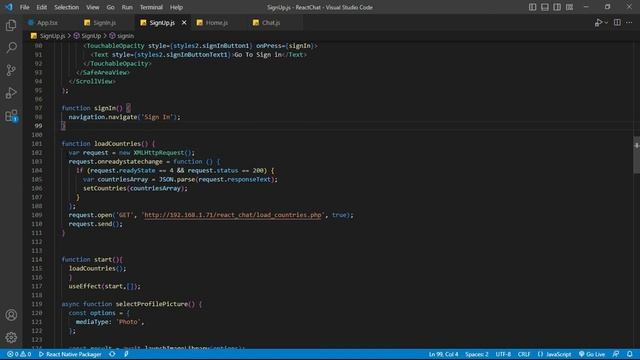Open the Edit menu
The width and height of the screenshot is (640, 360).
click(x=41, y=7)
